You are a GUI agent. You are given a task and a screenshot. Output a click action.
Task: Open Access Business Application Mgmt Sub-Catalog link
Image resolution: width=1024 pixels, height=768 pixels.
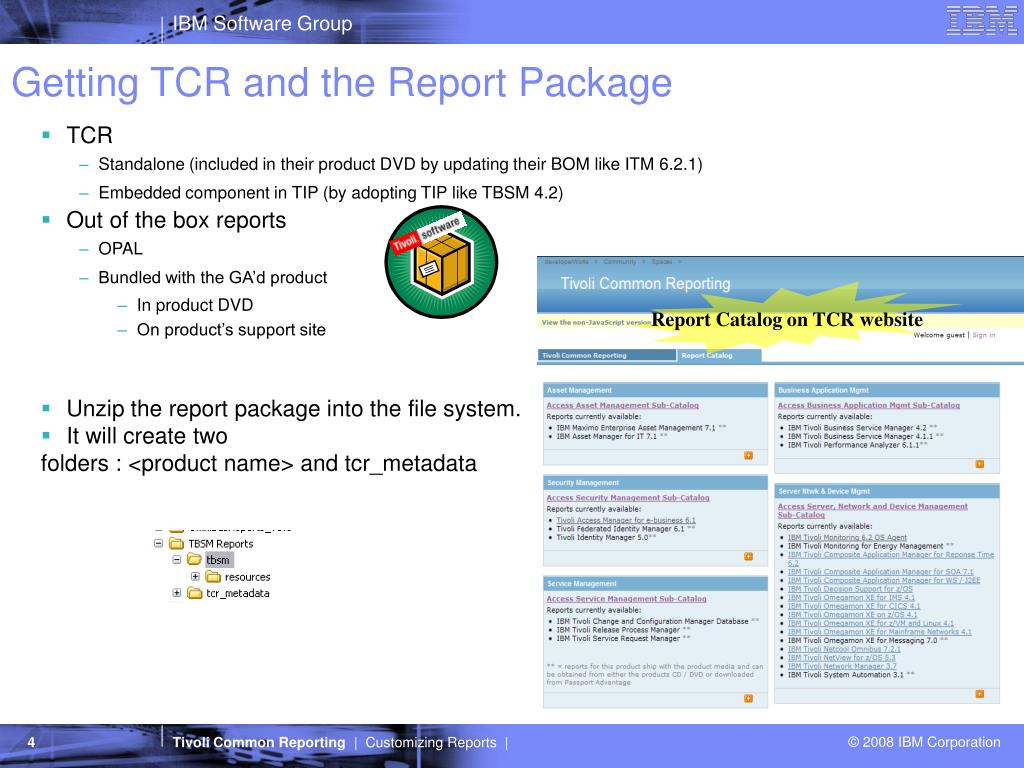click(869, 406)
